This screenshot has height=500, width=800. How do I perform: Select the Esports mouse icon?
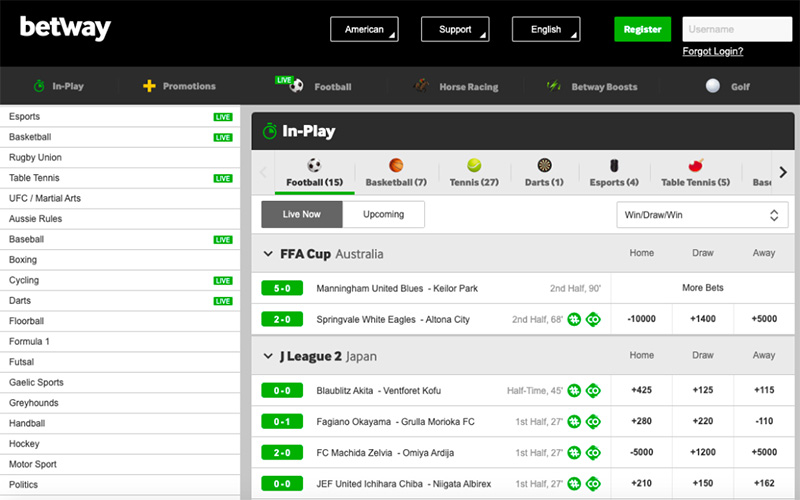(x=614, y=165)
